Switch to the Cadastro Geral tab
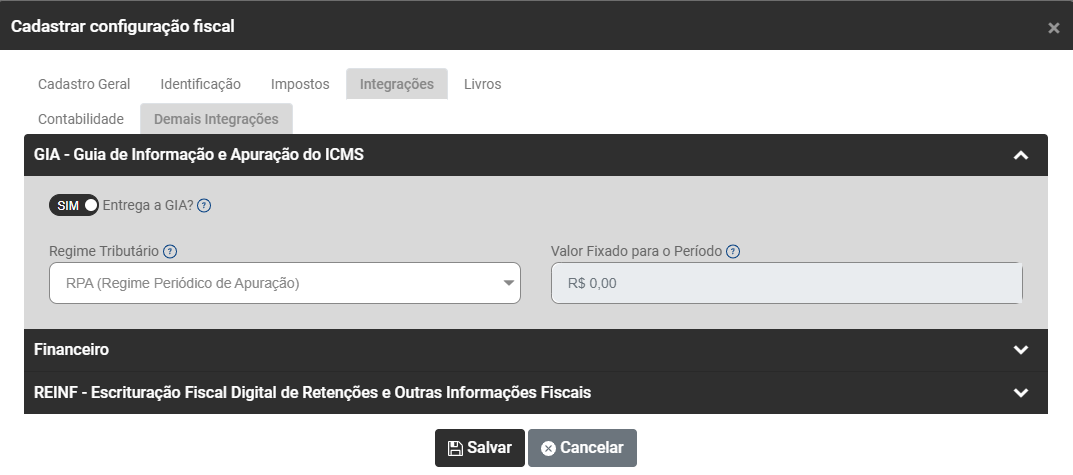This screenshot has height=475, width=1073. (84, 84)
